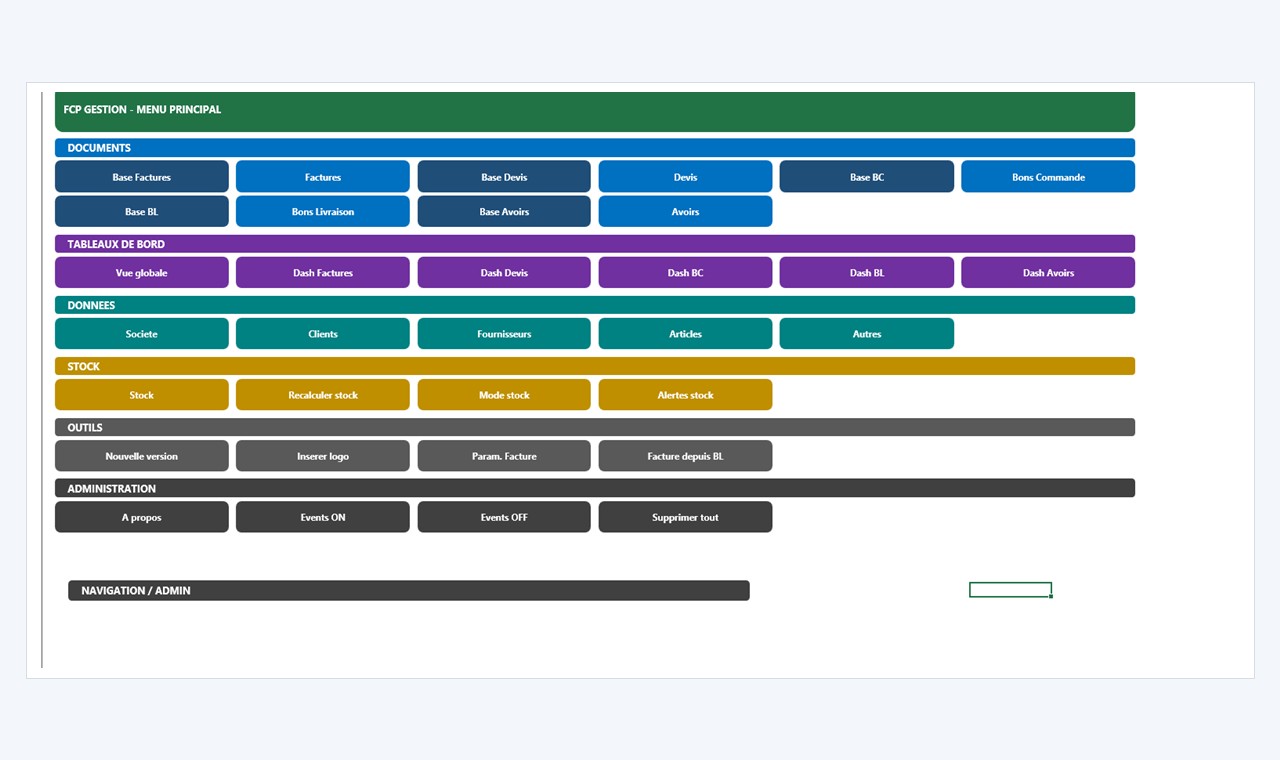The image size is (1280, 760).
Task: Click the NAVIGATION / ADMIN bar
Action: point(409,591)
